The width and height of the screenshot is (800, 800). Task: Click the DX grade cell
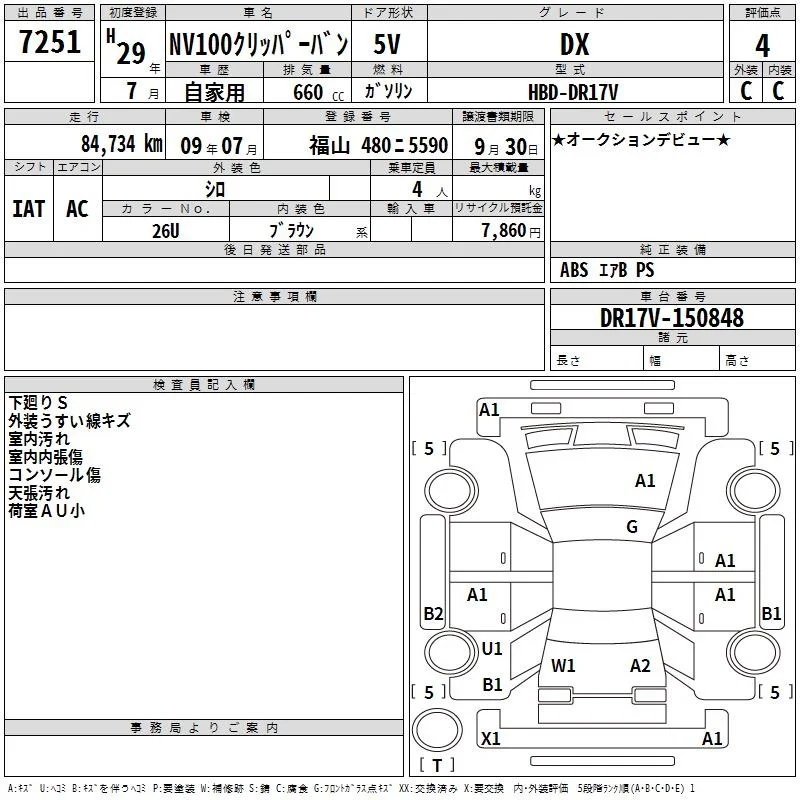[x=574, y=44]
